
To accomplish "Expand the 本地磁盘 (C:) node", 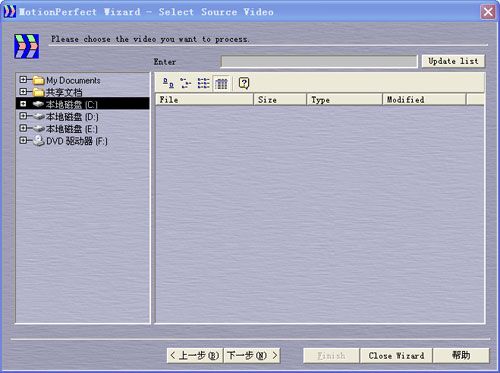I will pyautogui.click(x=23, y=104).
